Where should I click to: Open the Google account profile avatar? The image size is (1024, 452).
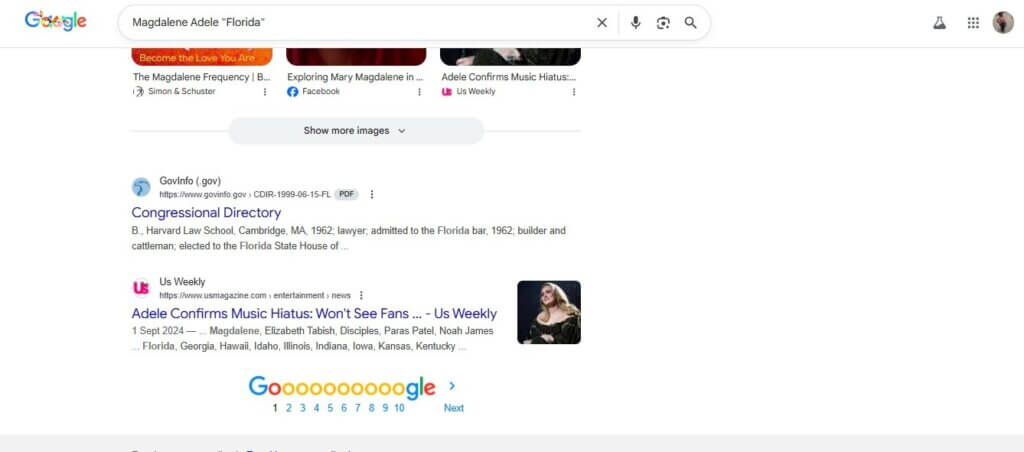click(1003, 23)
